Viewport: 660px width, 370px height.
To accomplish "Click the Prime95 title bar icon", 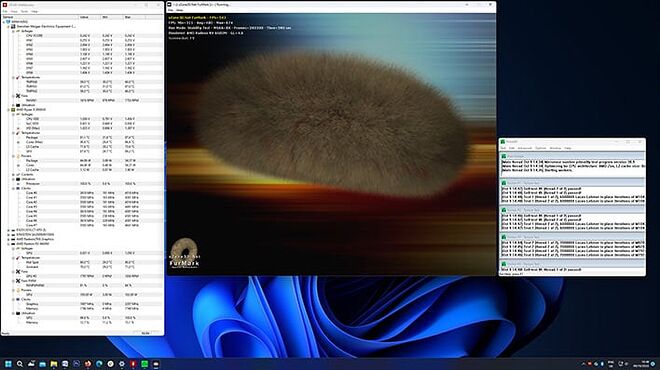I will pos(503,142).
